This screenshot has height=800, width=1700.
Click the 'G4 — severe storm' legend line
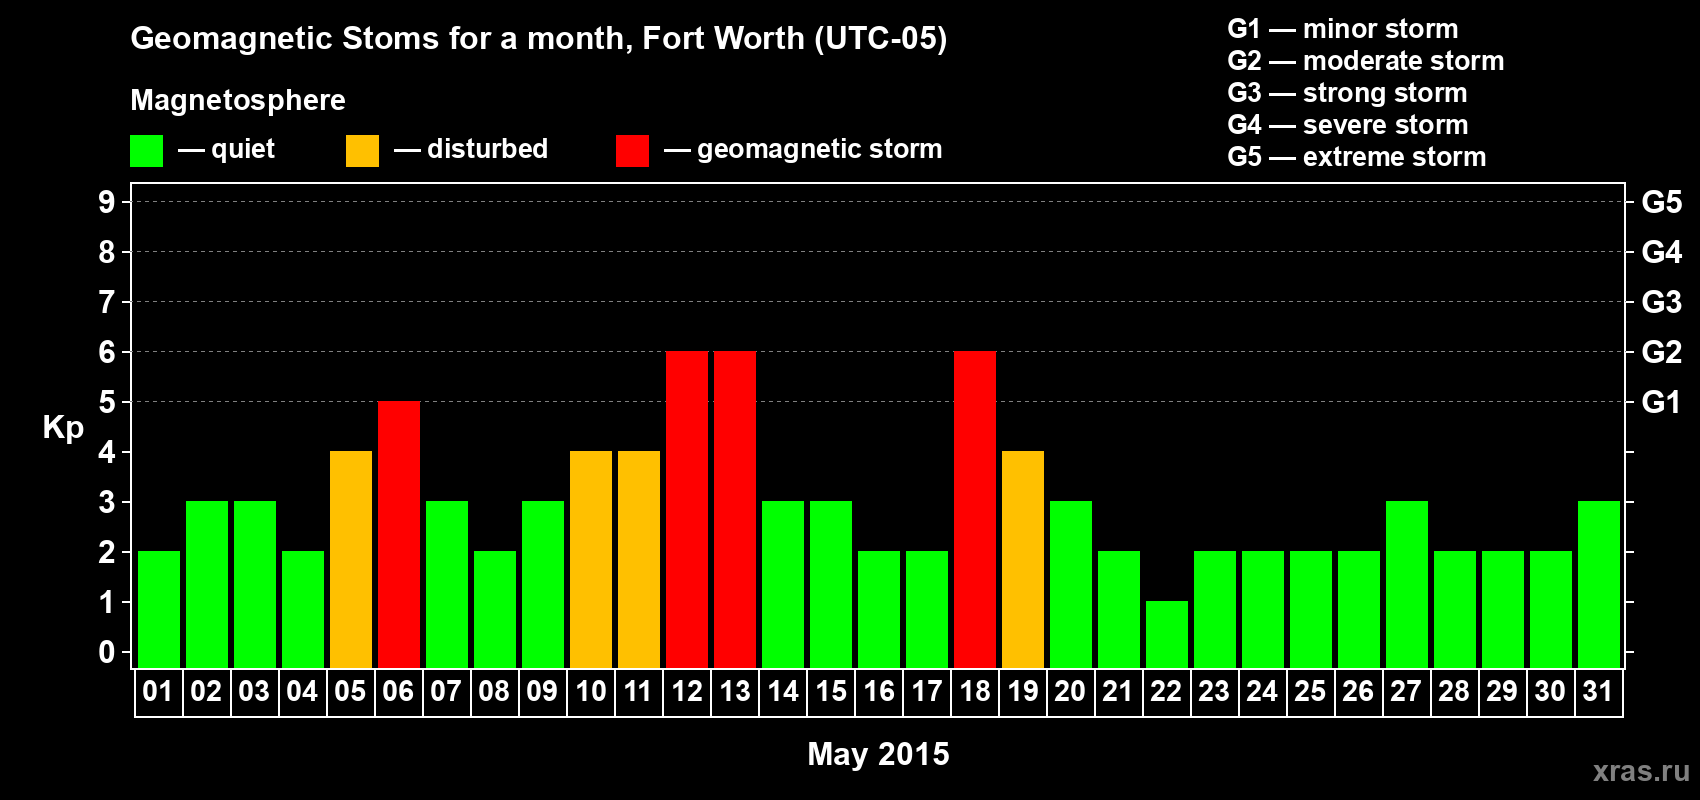1348,125
